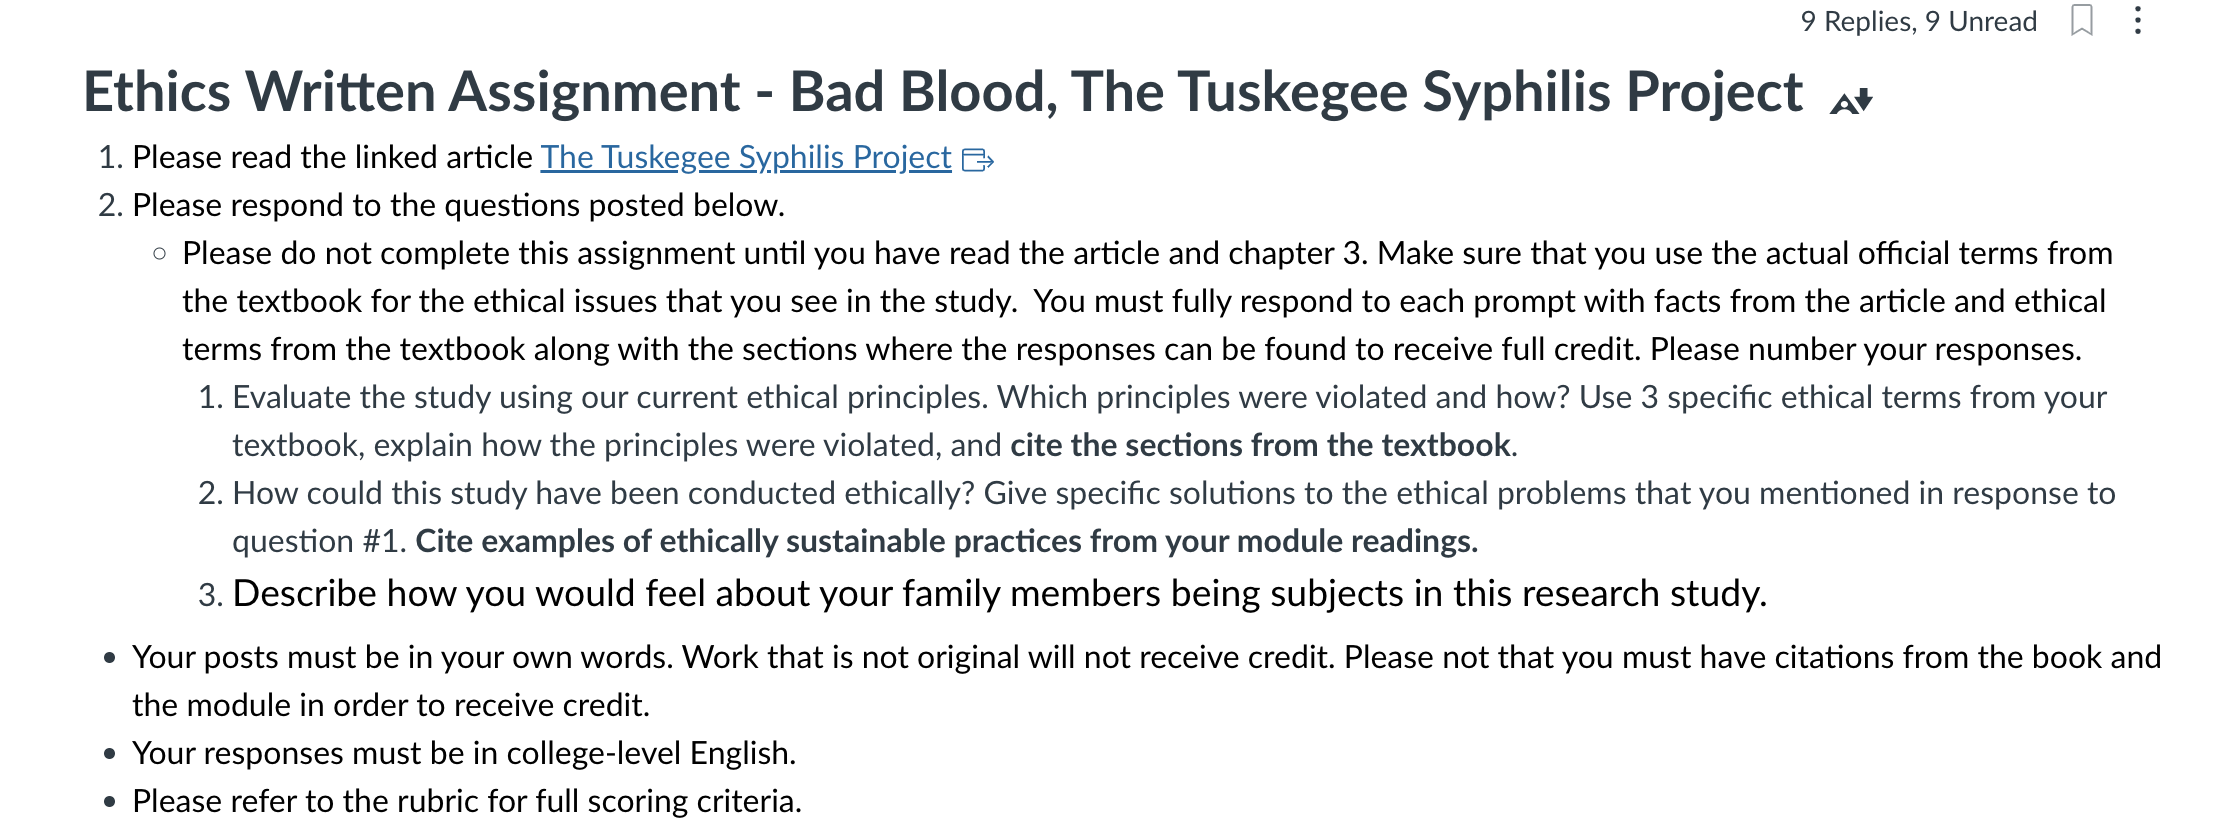Open the three-dot options menu
Screen dimensions: 2226x826
pyautogui.click(x=2137, y=20)
